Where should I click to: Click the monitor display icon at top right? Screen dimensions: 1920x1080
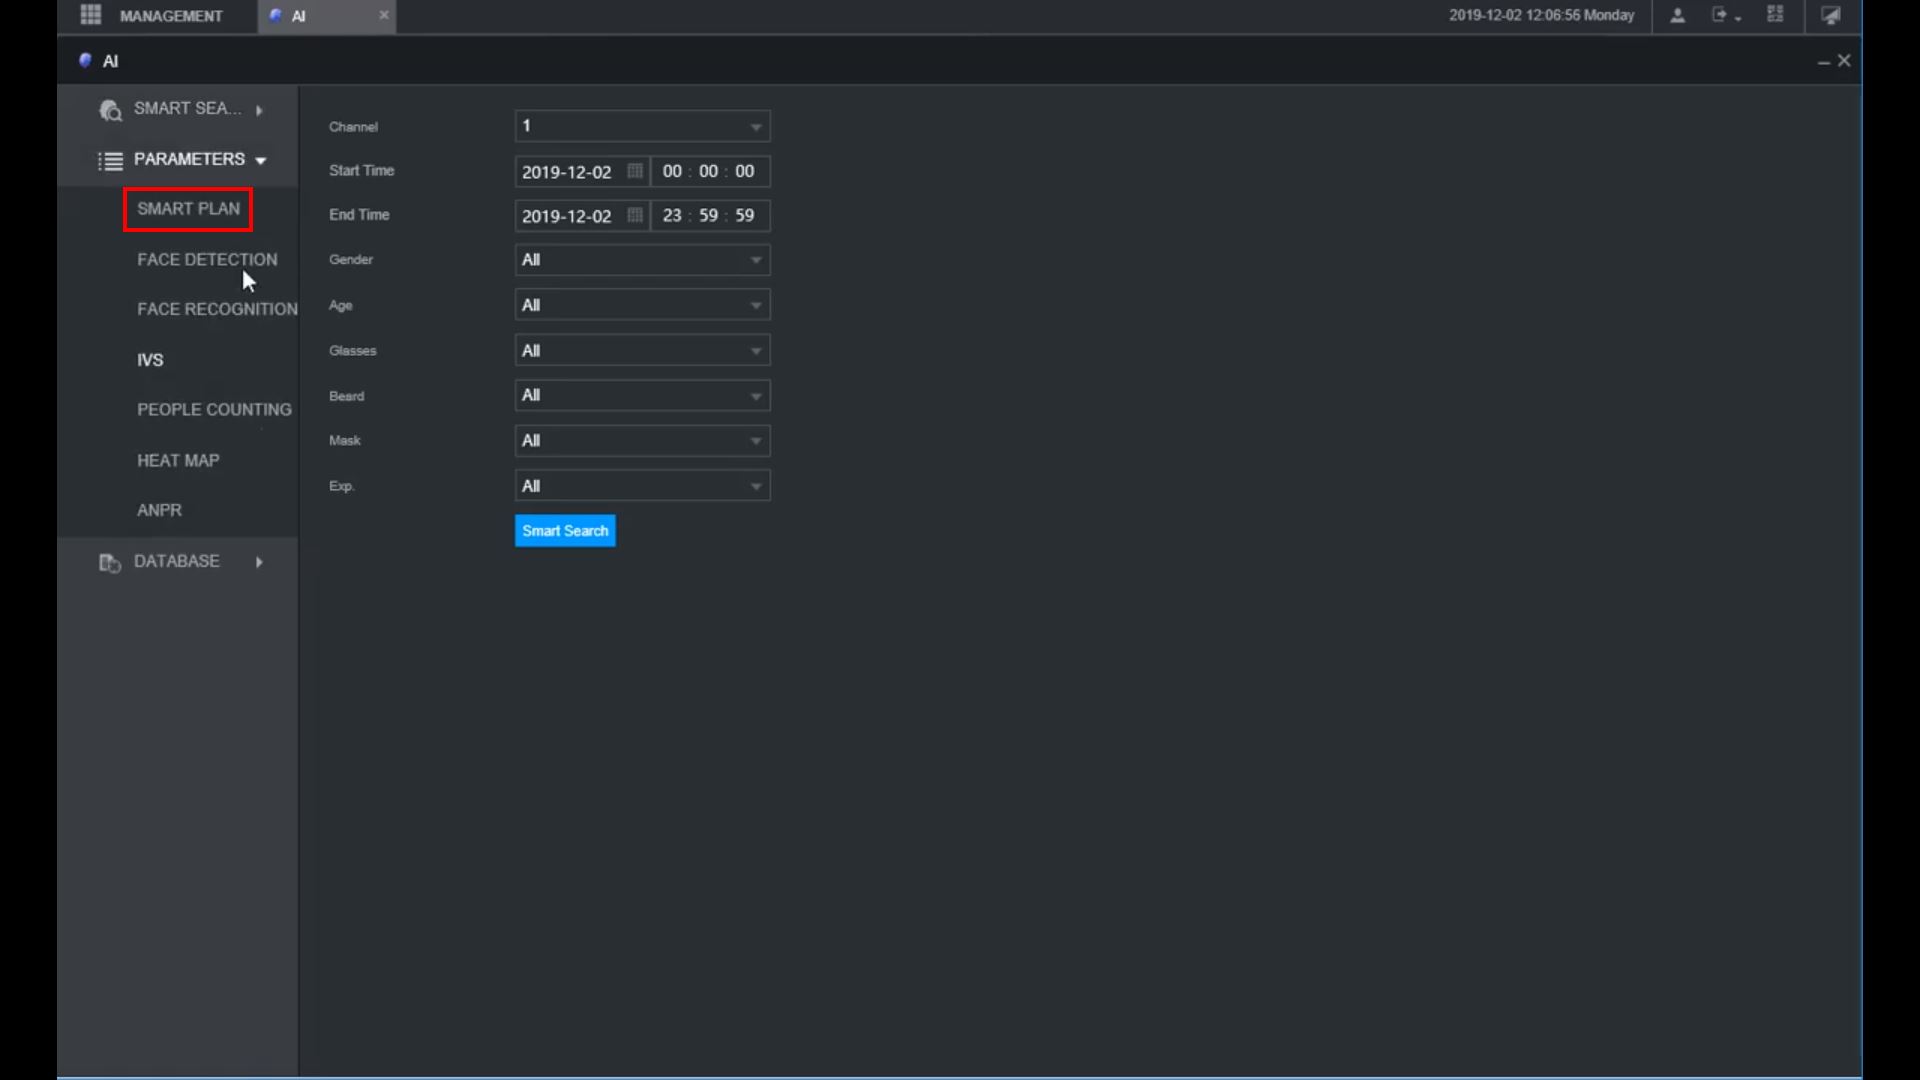[x=1831, y=15]
